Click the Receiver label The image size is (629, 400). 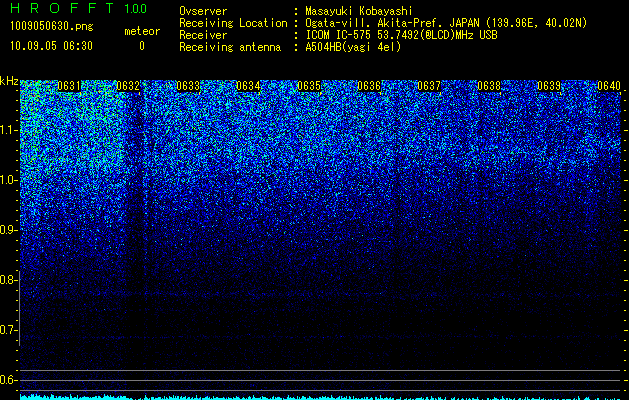203,35
